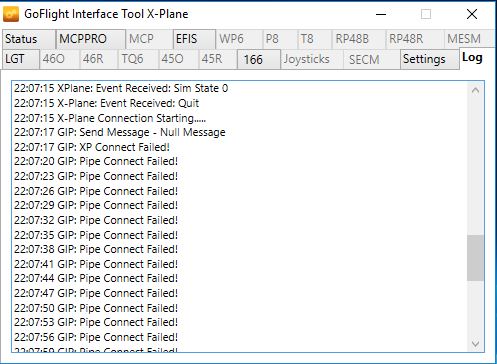The width and height of the screenshot is (497, 364).
Task: Open the T8 tab
Action: coord(314,39)
